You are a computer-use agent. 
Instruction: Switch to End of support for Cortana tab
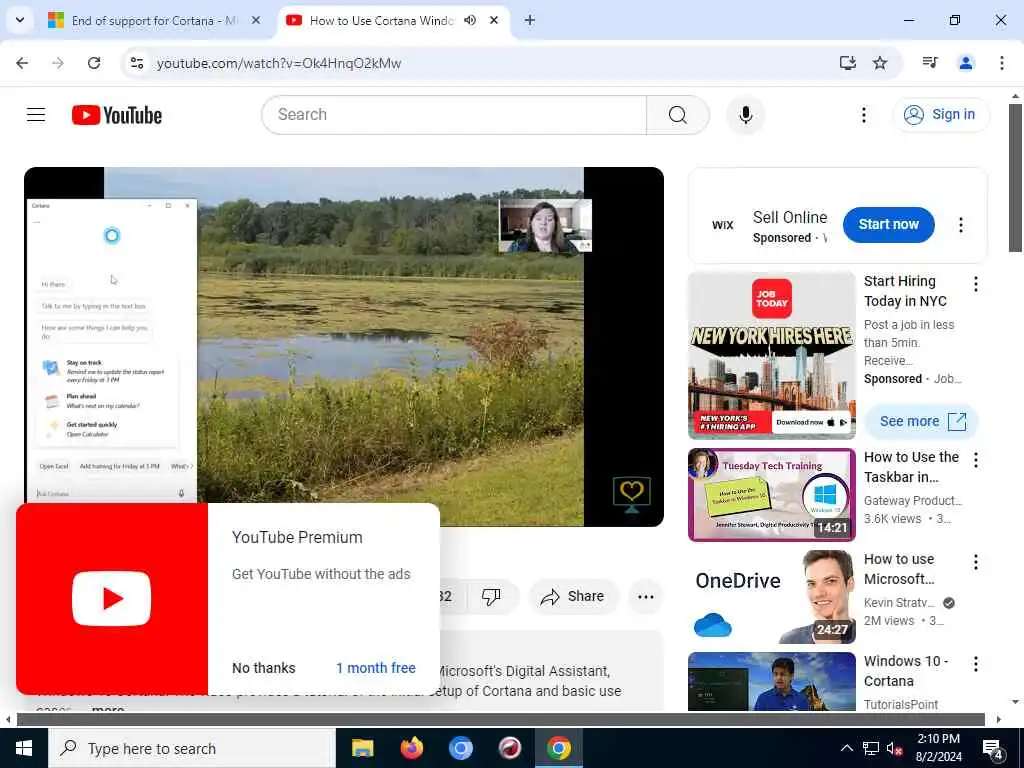(x=154, y=21)
